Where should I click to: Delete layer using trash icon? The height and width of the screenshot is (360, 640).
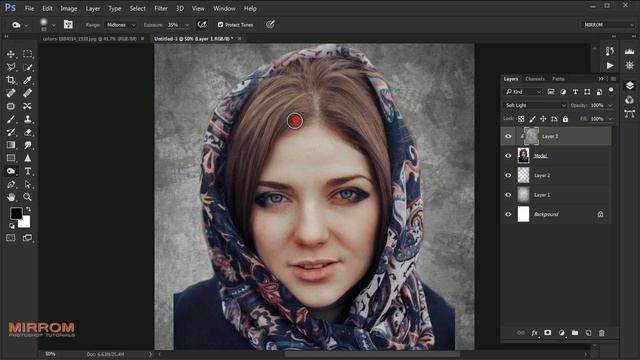pyautogui.click(x=602, y=333)
